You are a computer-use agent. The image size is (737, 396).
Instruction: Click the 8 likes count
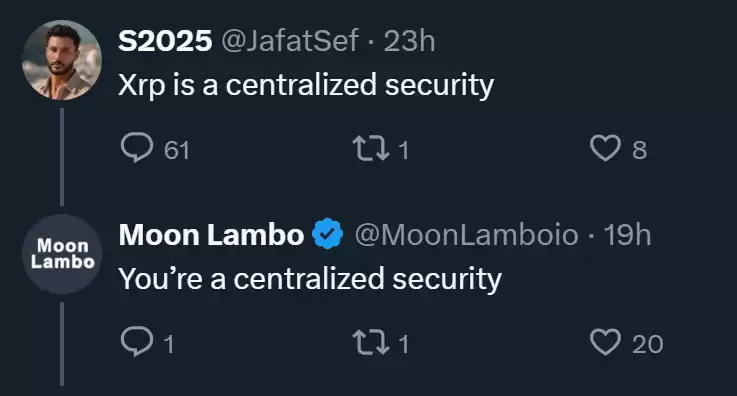(639, 150)
